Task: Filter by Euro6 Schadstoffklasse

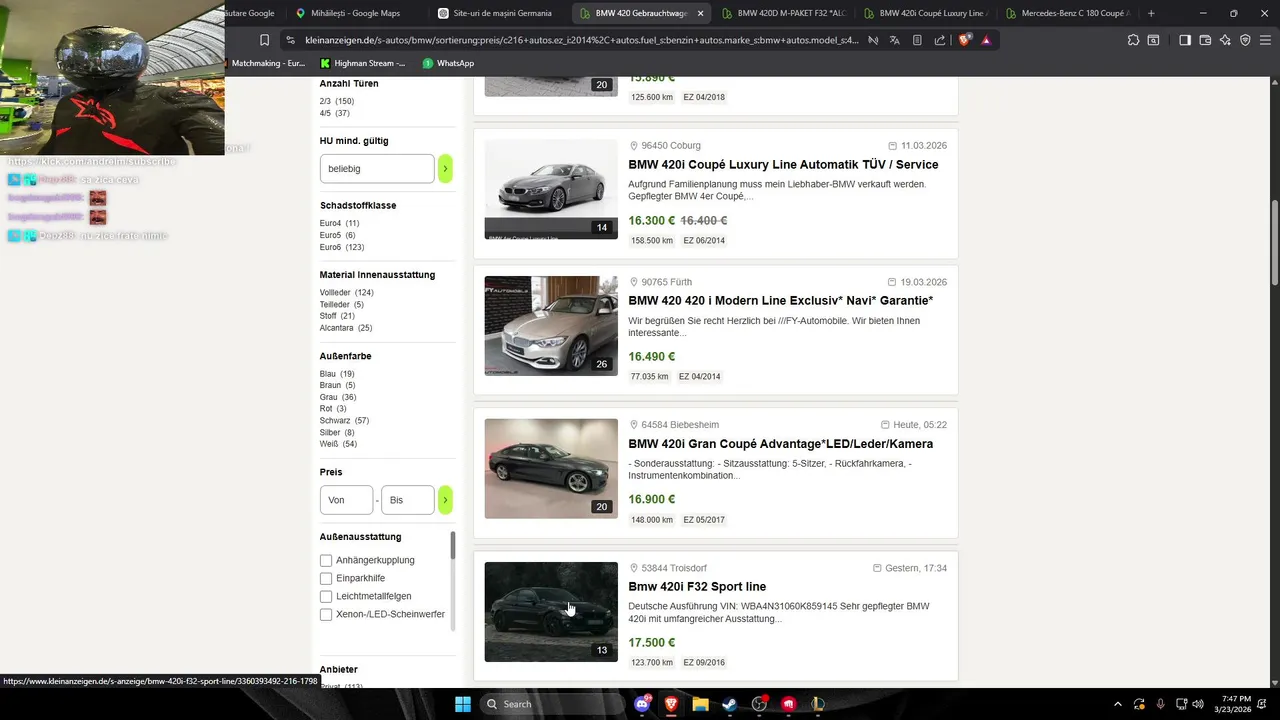Action: coord(342,247)
